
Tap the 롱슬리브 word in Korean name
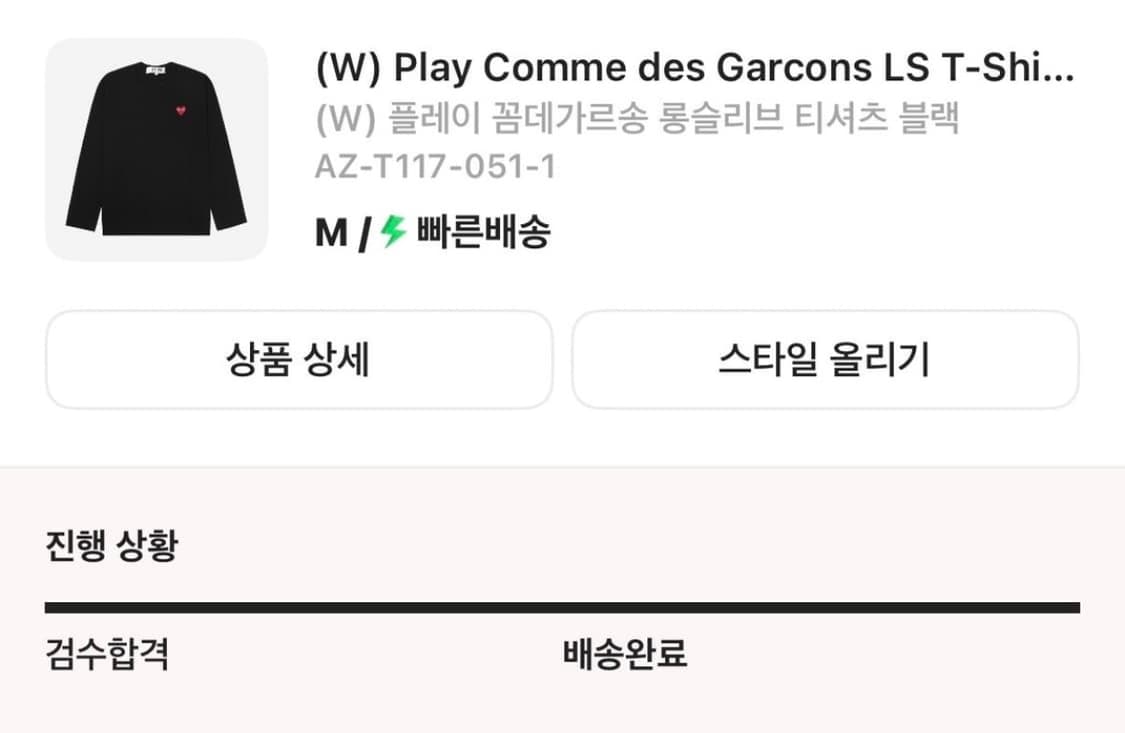pos(720,118)
